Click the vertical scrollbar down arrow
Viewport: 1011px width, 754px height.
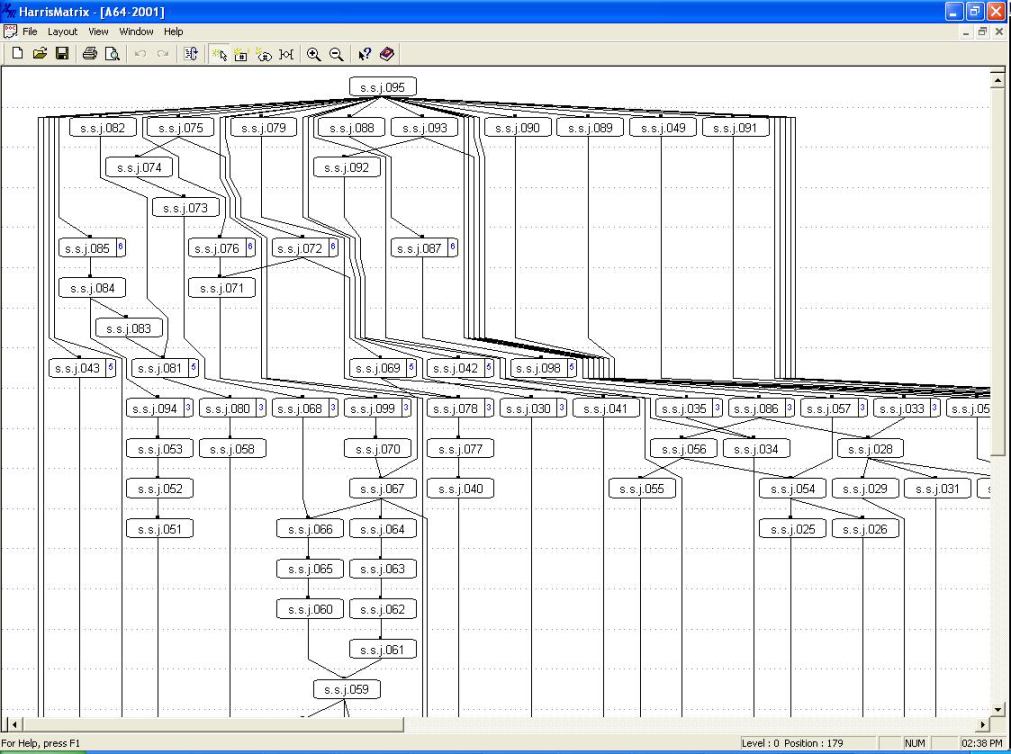[996, 709]
